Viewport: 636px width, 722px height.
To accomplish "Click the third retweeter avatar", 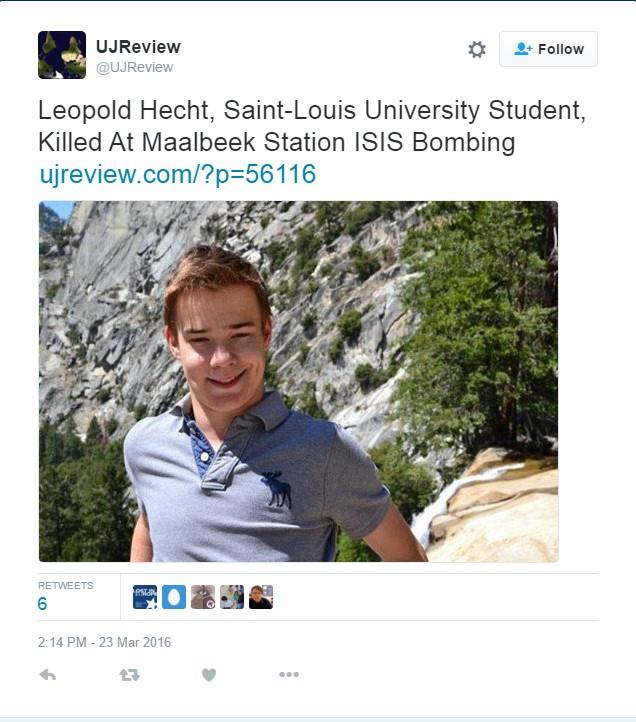I will (203, 597).
